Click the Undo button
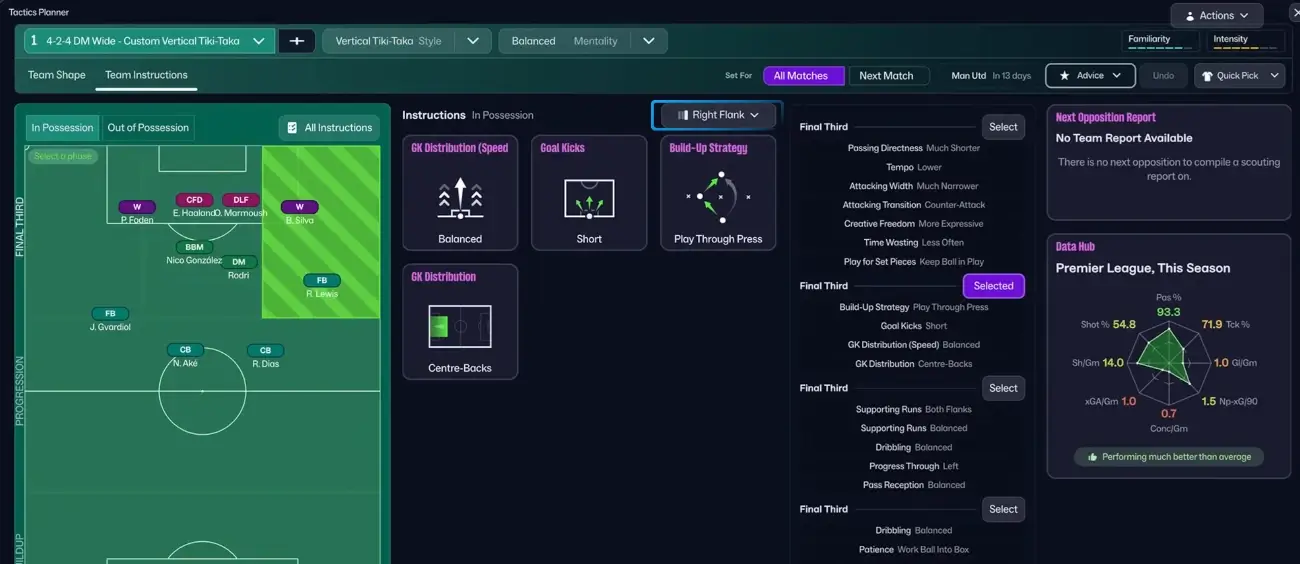 click(x=1163, y=76)
